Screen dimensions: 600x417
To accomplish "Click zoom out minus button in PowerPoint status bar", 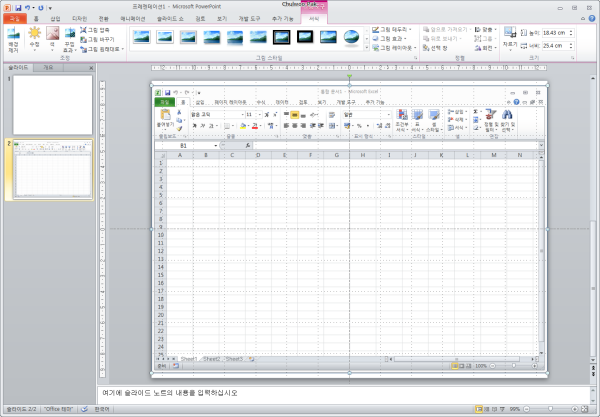I will 527,409.
